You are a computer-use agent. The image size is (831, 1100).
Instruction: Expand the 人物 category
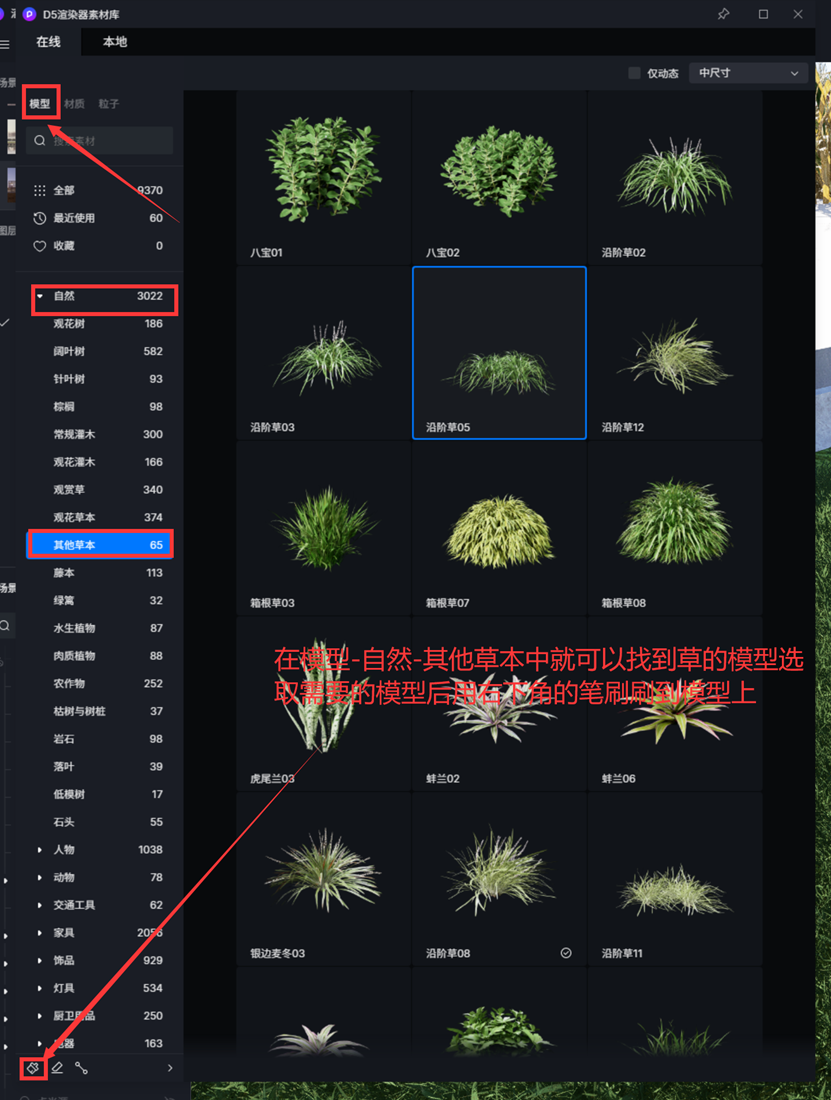(x=39, y=850)
